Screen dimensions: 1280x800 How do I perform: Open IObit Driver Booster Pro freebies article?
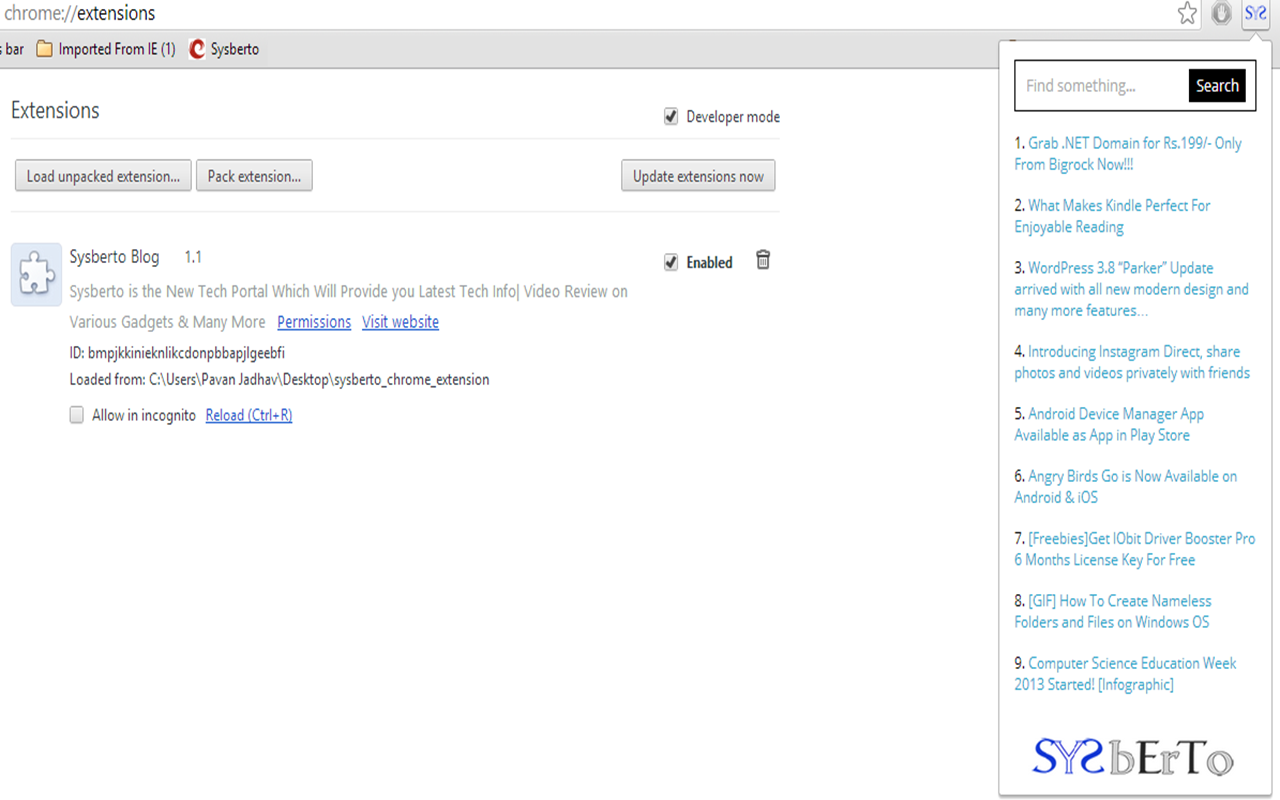1134,549
